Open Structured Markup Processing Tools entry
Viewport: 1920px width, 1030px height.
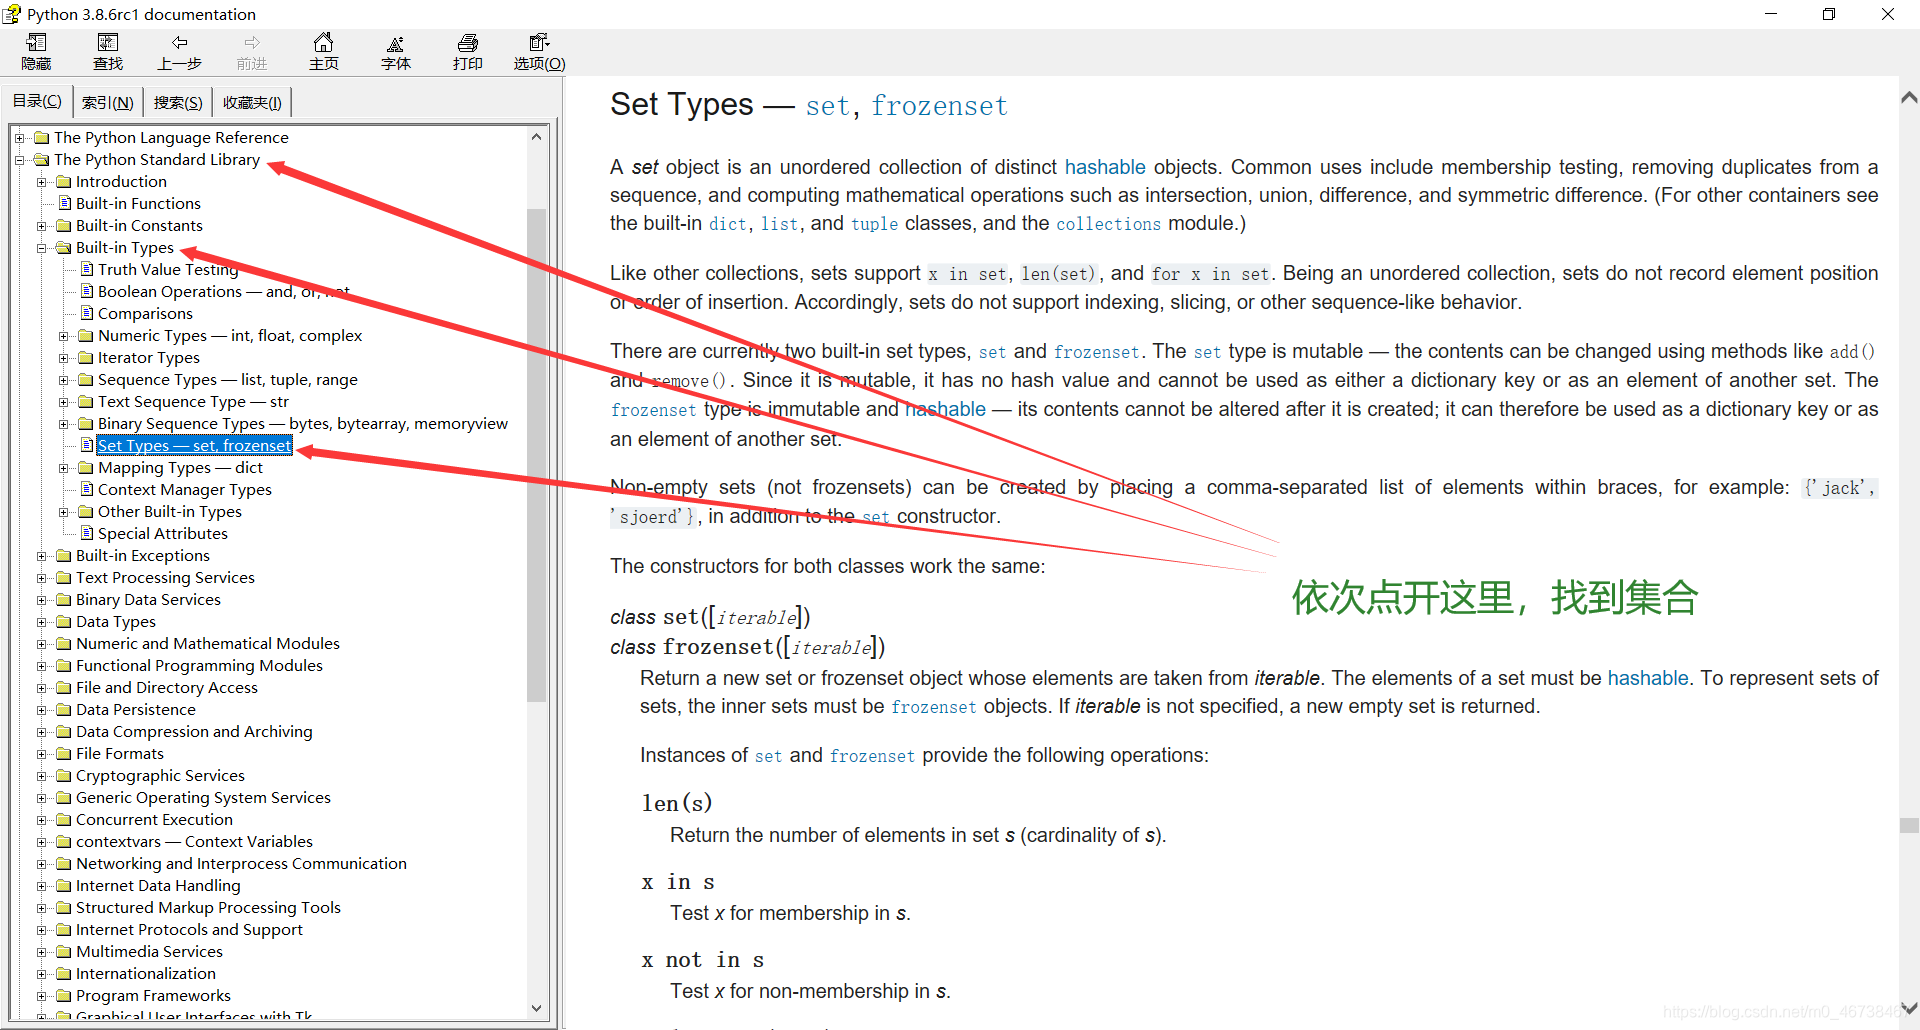pos(208,907)
